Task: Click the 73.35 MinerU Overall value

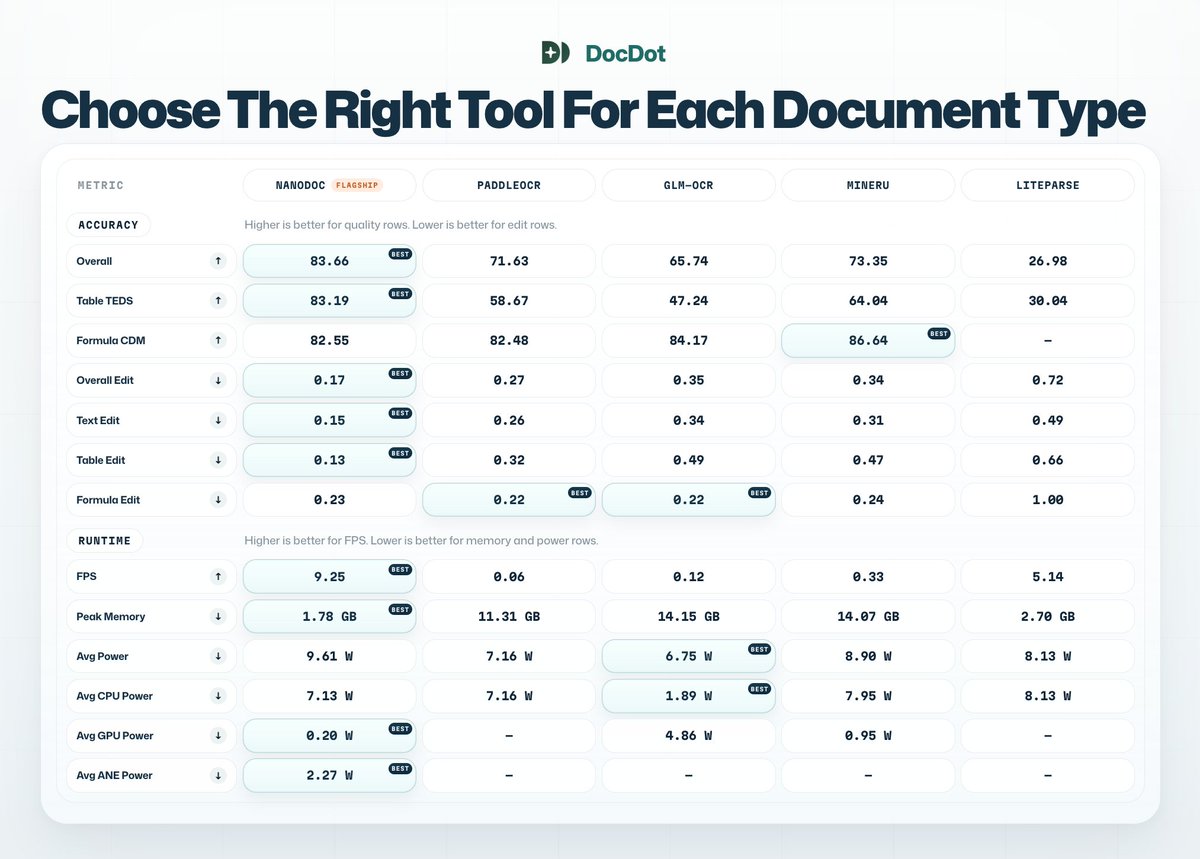Action: point(868,261)
